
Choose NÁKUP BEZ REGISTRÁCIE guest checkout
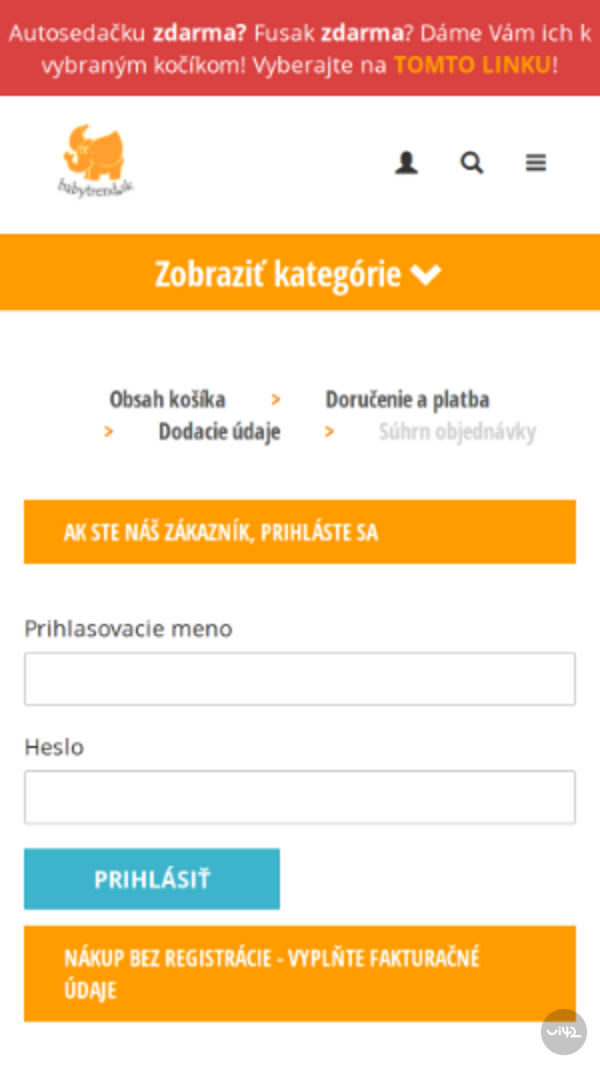[x=300, y=973]
